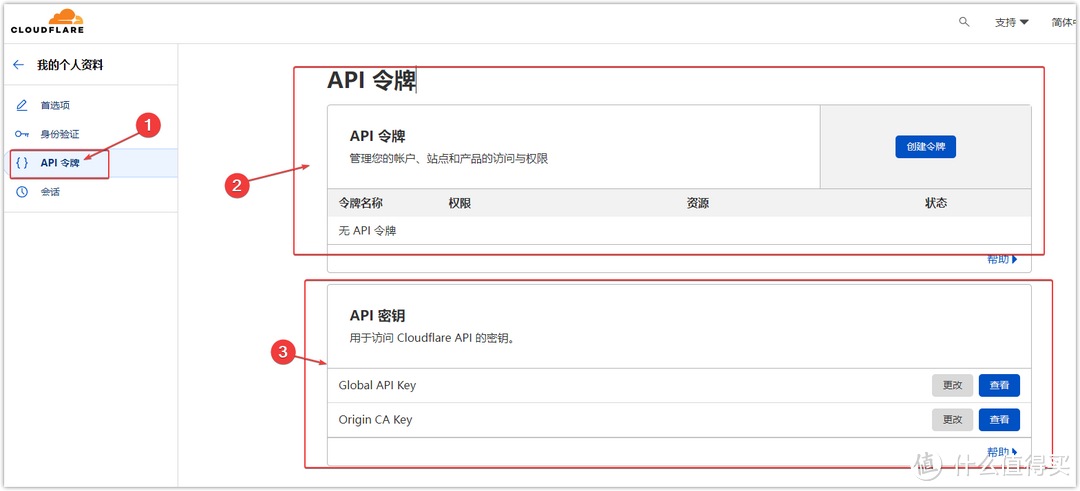Click the 我的个人资料 heading text
Viewport: 1080px width, 491px height.
(x=70, y=65)
